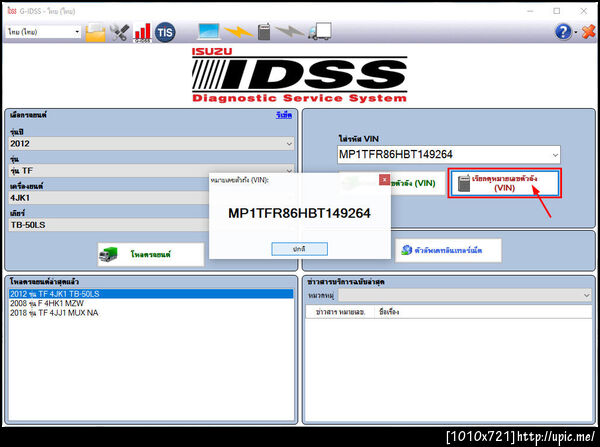Click the red bar chart G-IDSS icon
Image resolution: width=600 pixels, height=447 pixels.
142,32
